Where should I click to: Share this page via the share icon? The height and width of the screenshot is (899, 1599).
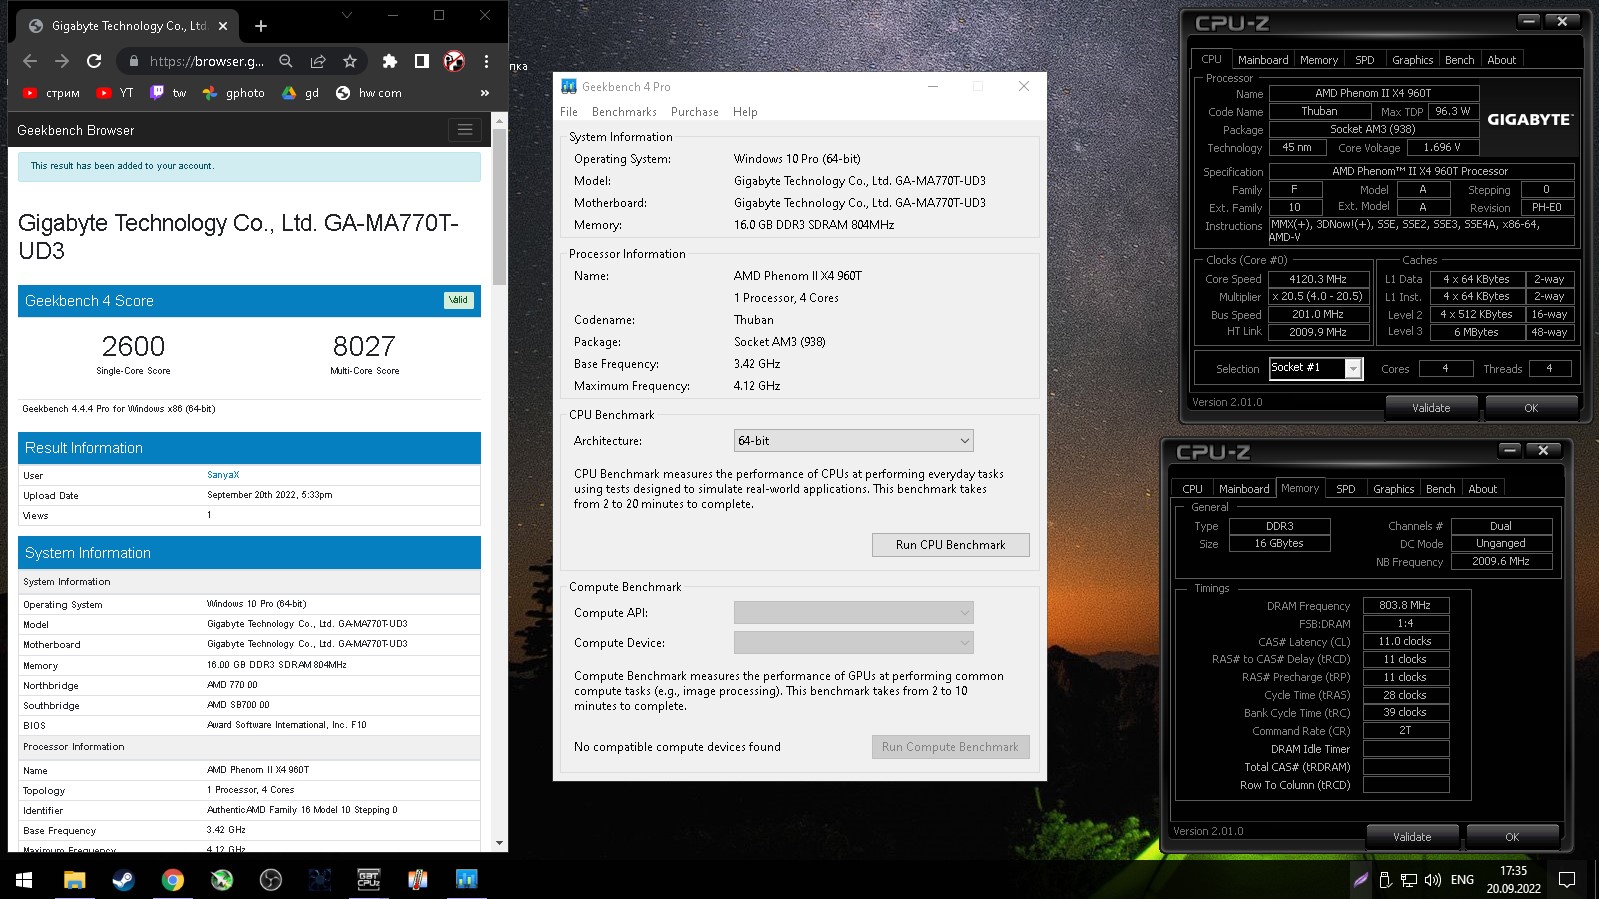[x=318, y=61]
